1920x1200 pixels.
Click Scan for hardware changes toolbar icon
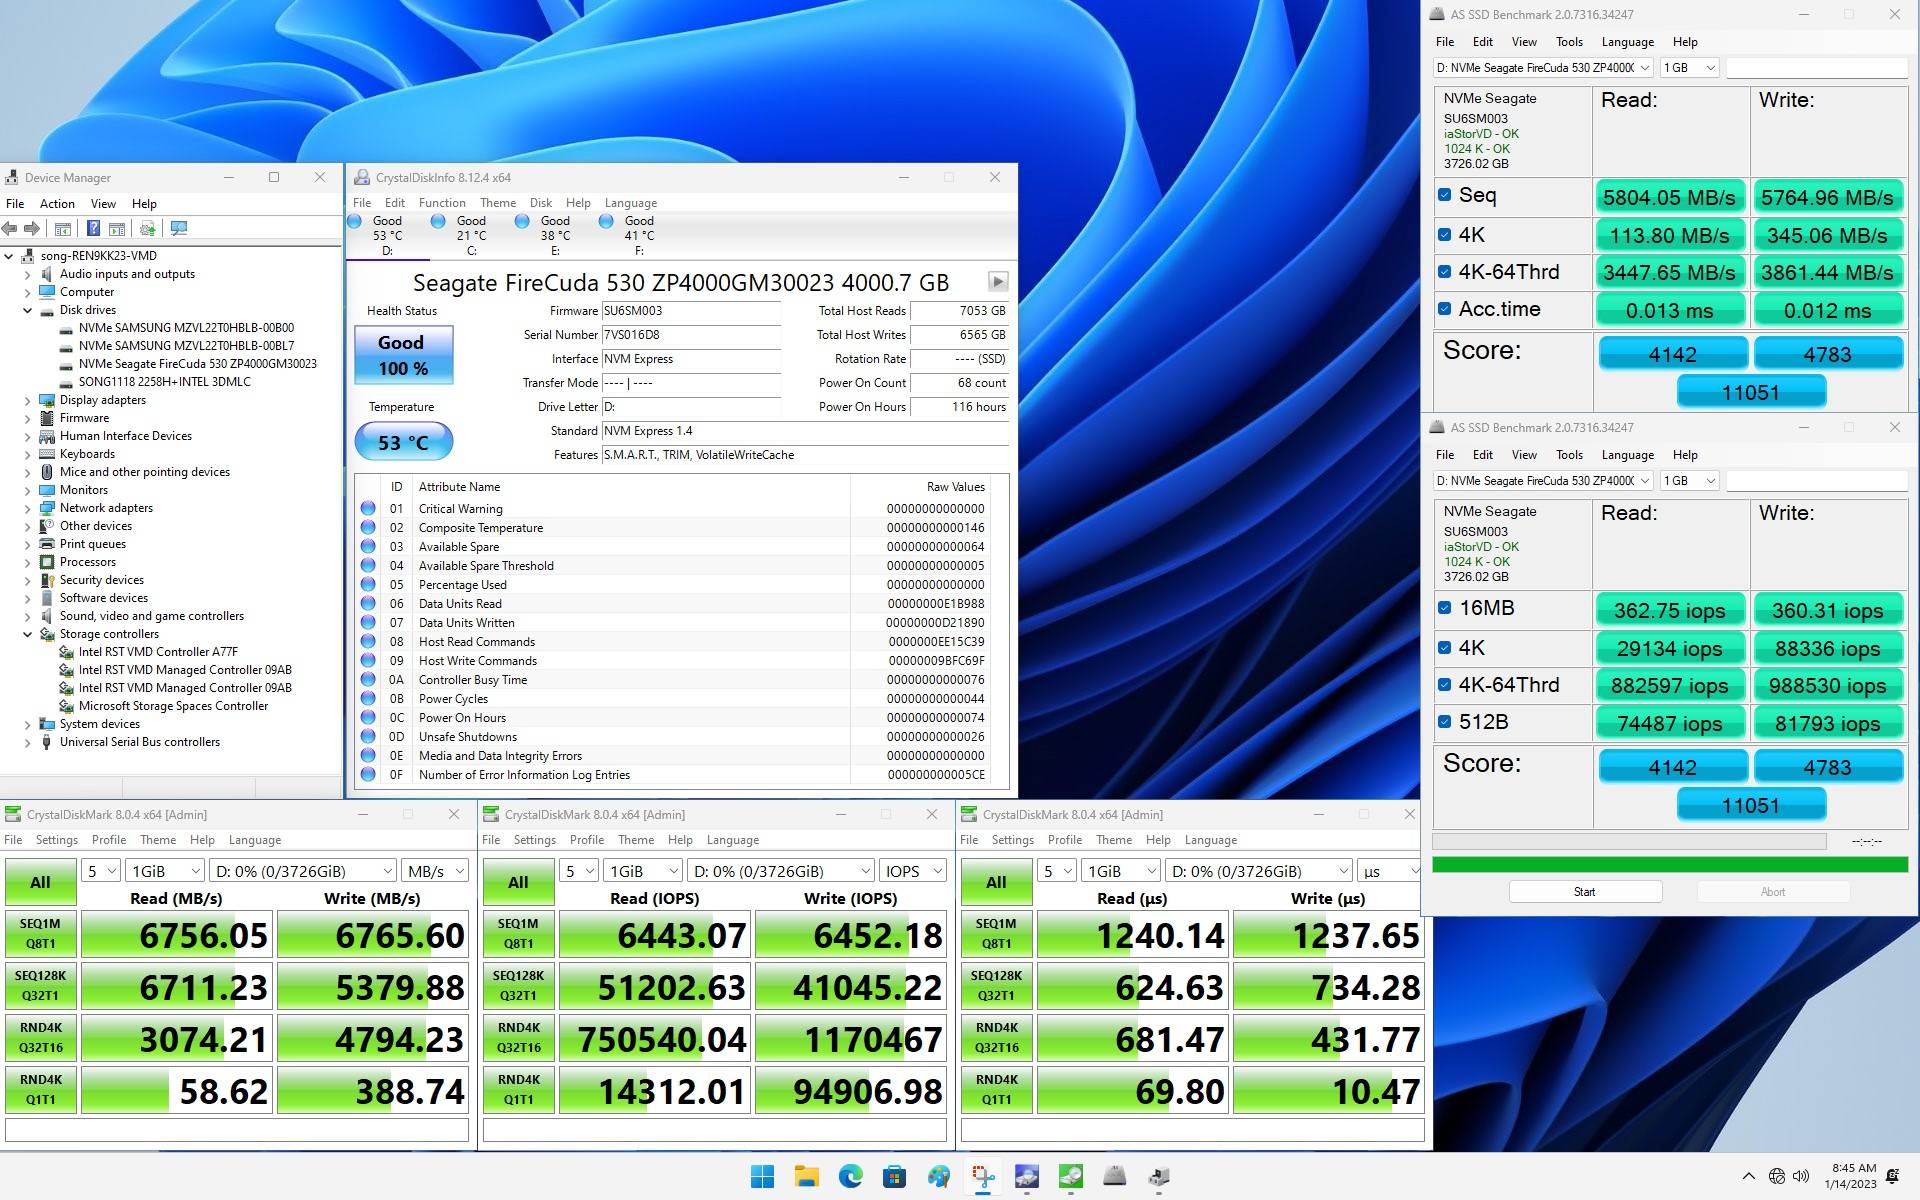click(179, 228)
